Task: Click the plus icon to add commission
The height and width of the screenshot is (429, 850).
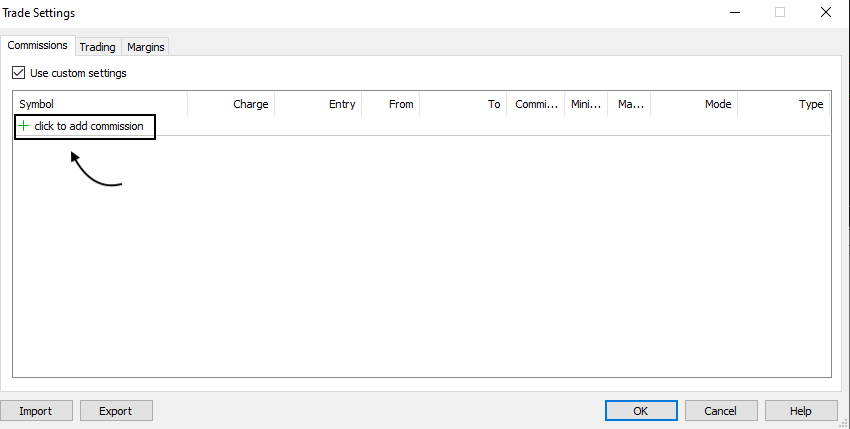Action: 24,126
